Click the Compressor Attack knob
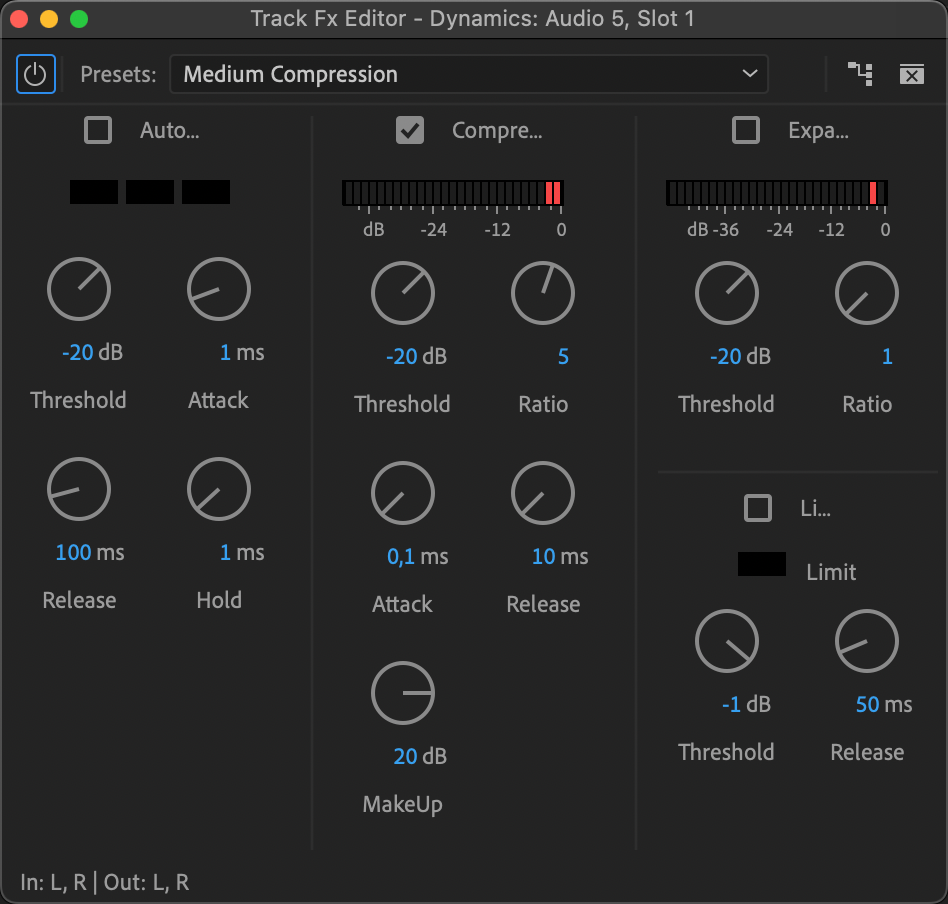Viewport: 948px width, 904px height. click(403, 493)
